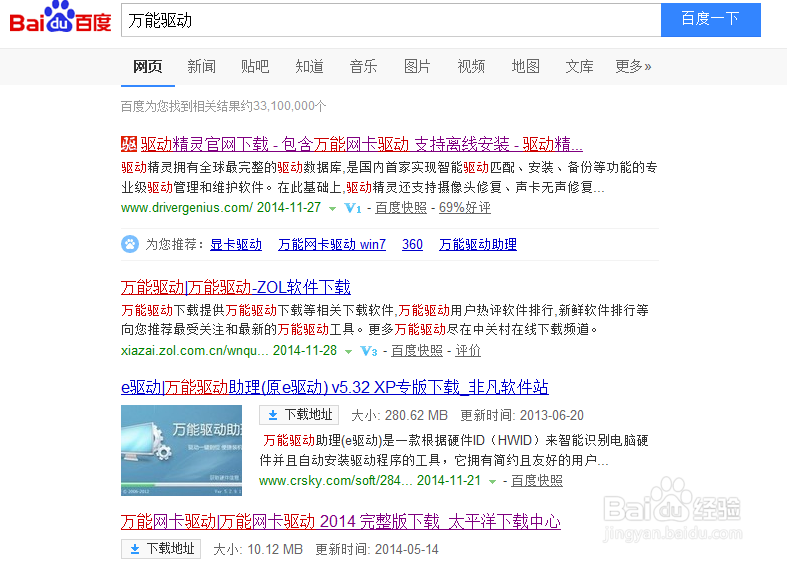Select the 网页 tab

tap(148, 66)
